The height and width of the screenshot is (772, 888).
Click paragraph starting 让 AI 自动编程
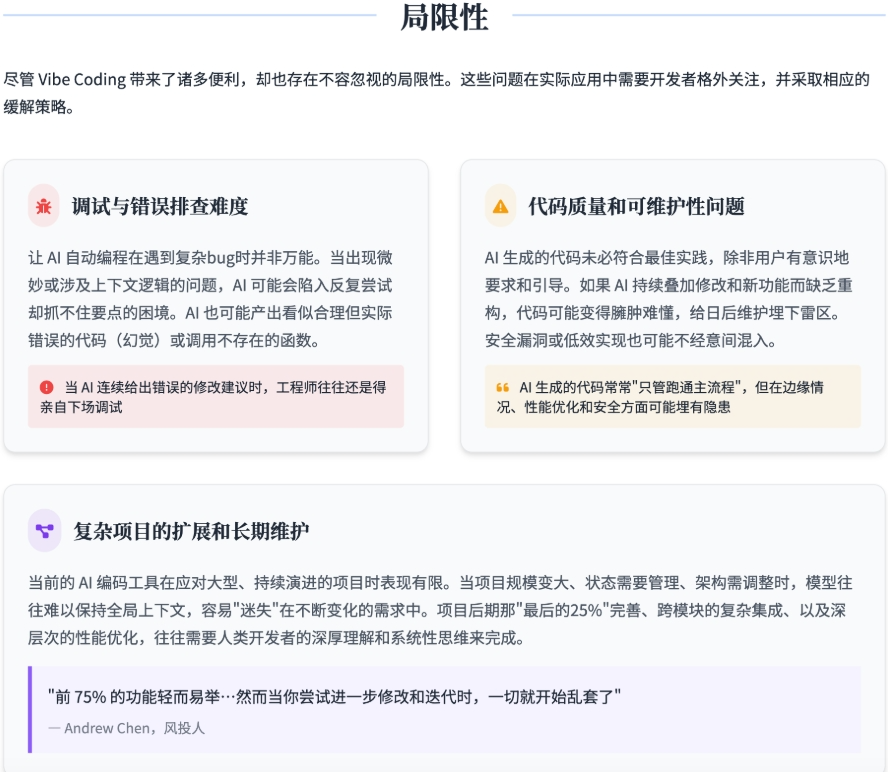(x=210, y=299)
